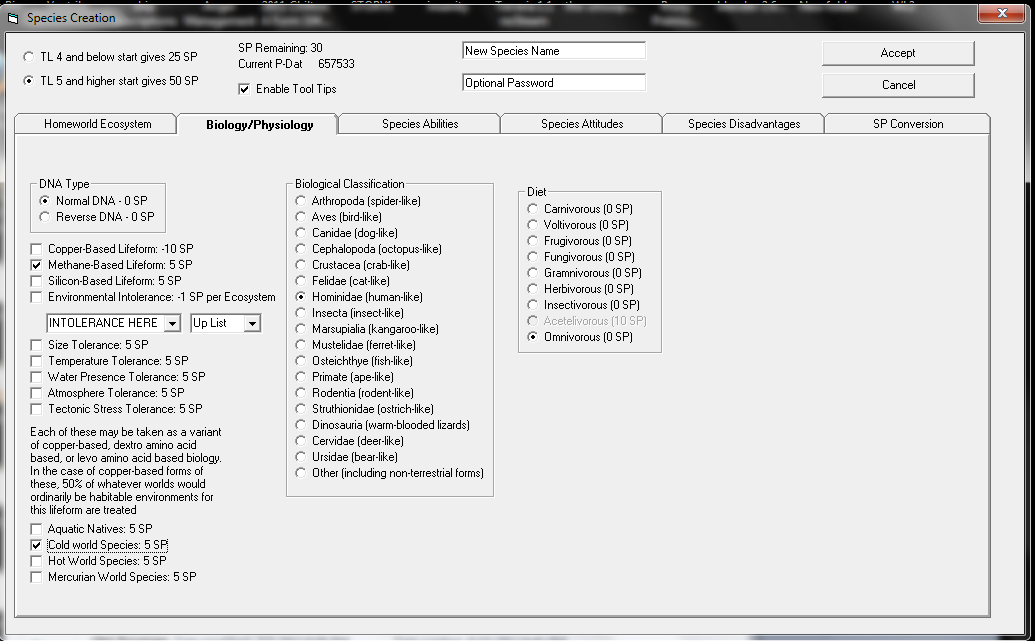Uncheck the Methane-Based Lifeform checkbox
The width and height of the screenshot is (1035, 641).
coord(37,265)
